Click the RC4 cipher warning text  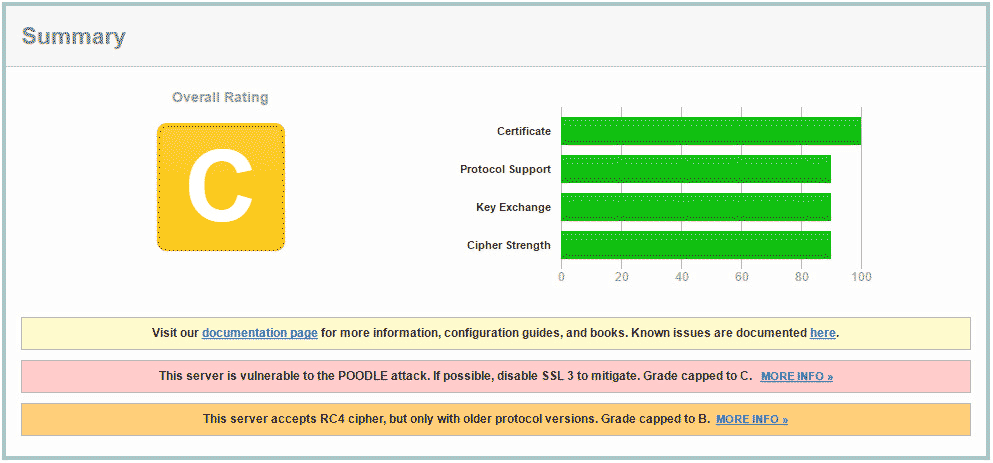(x=457, y=419)
